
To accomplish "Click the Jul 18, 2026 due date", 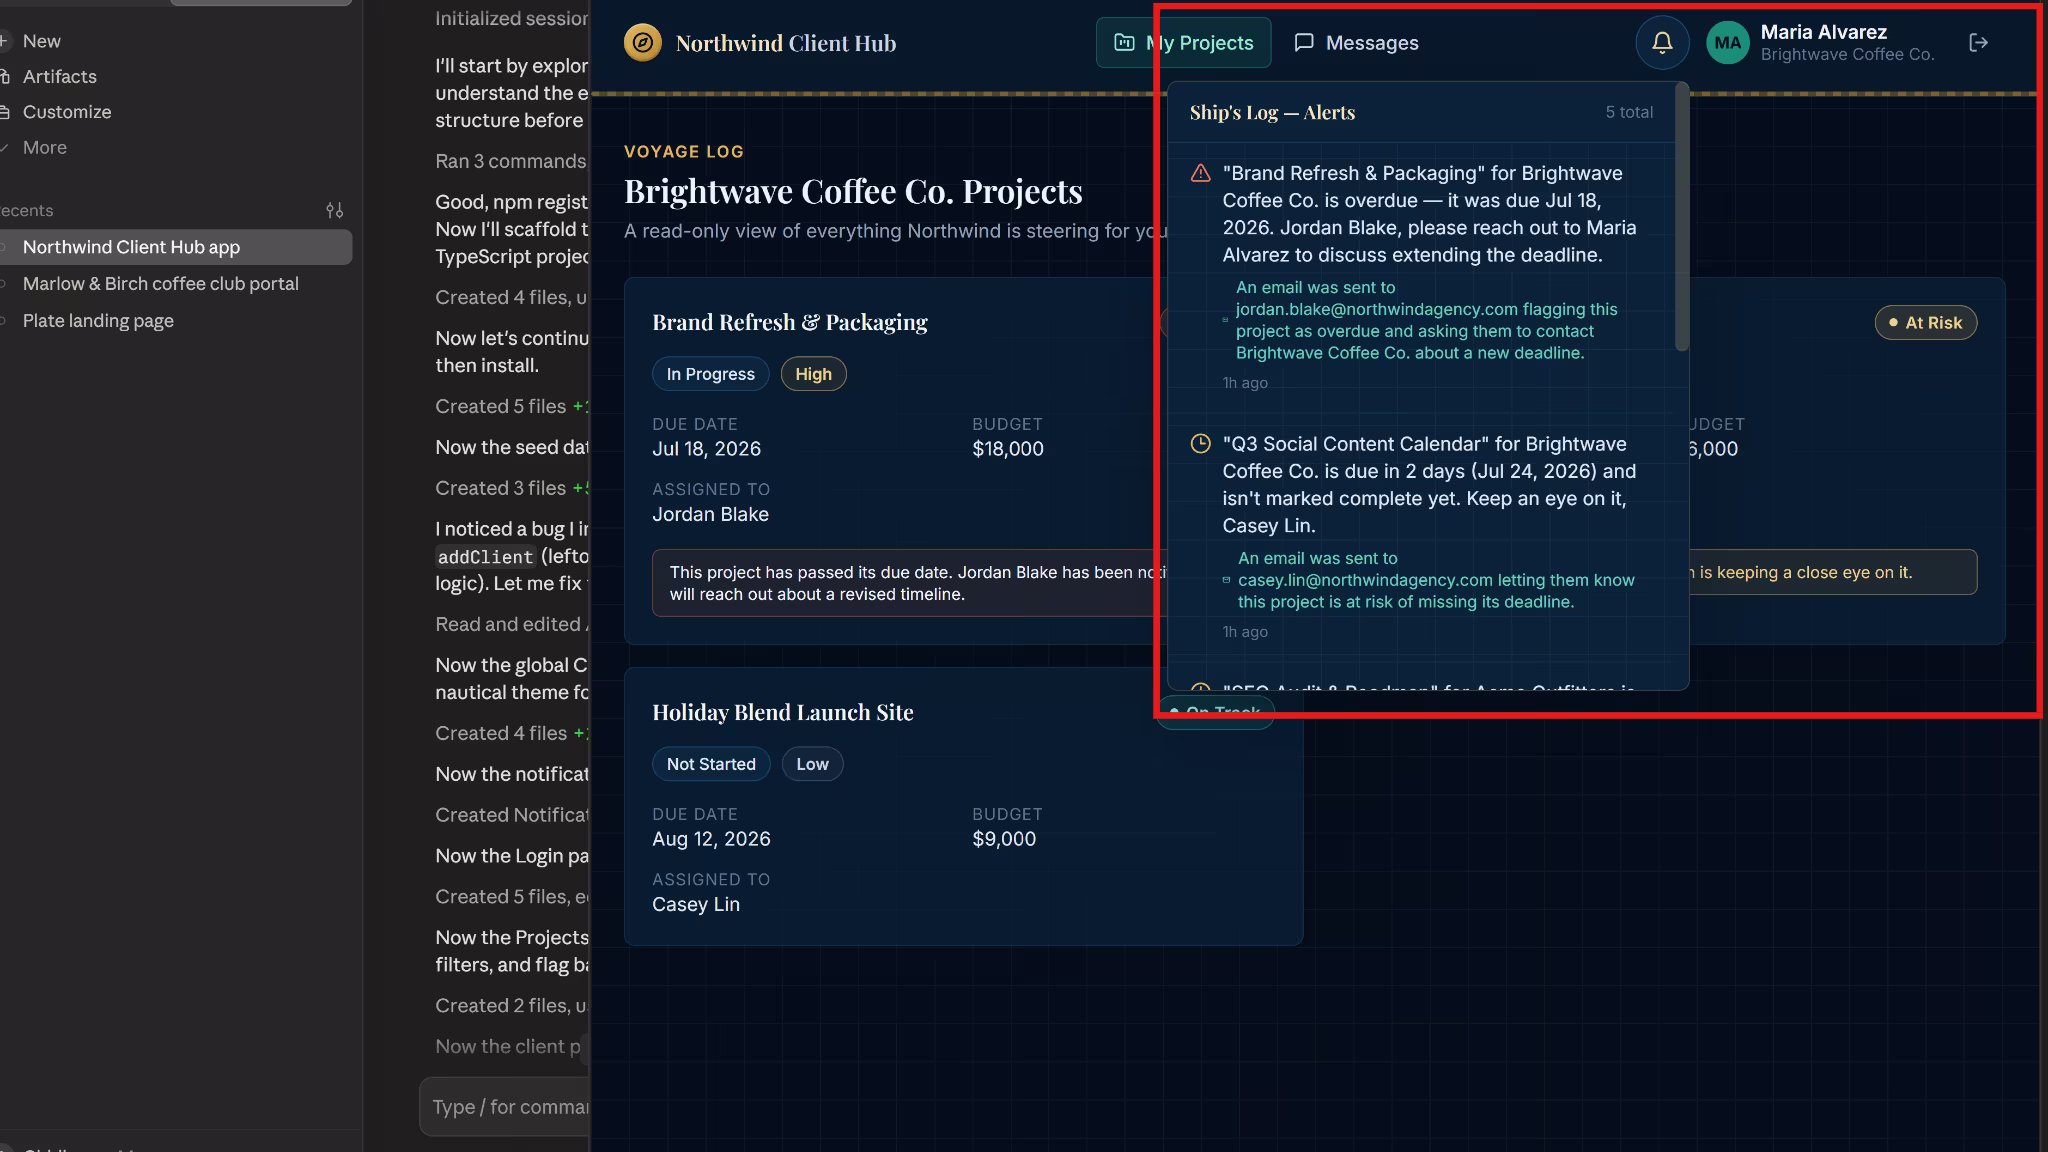I will point(707,449).
